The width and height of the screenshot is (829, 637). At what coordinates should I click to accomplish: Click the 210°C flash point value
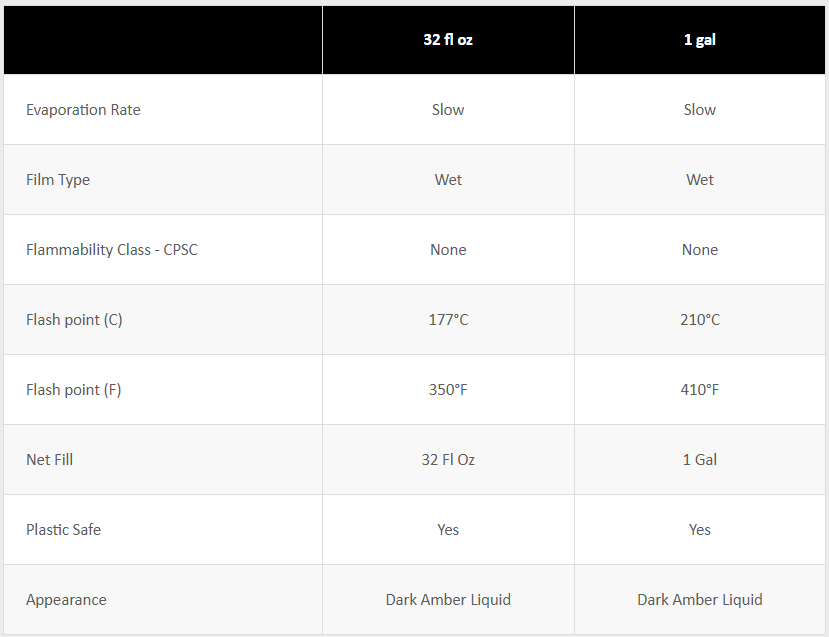point(700,320)
